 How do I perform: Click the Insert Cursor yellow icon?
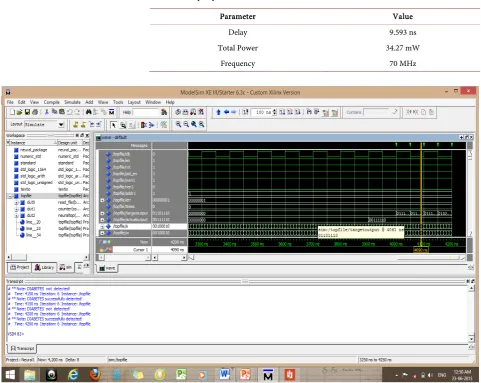pyautogui.click(x=76, y=124)
